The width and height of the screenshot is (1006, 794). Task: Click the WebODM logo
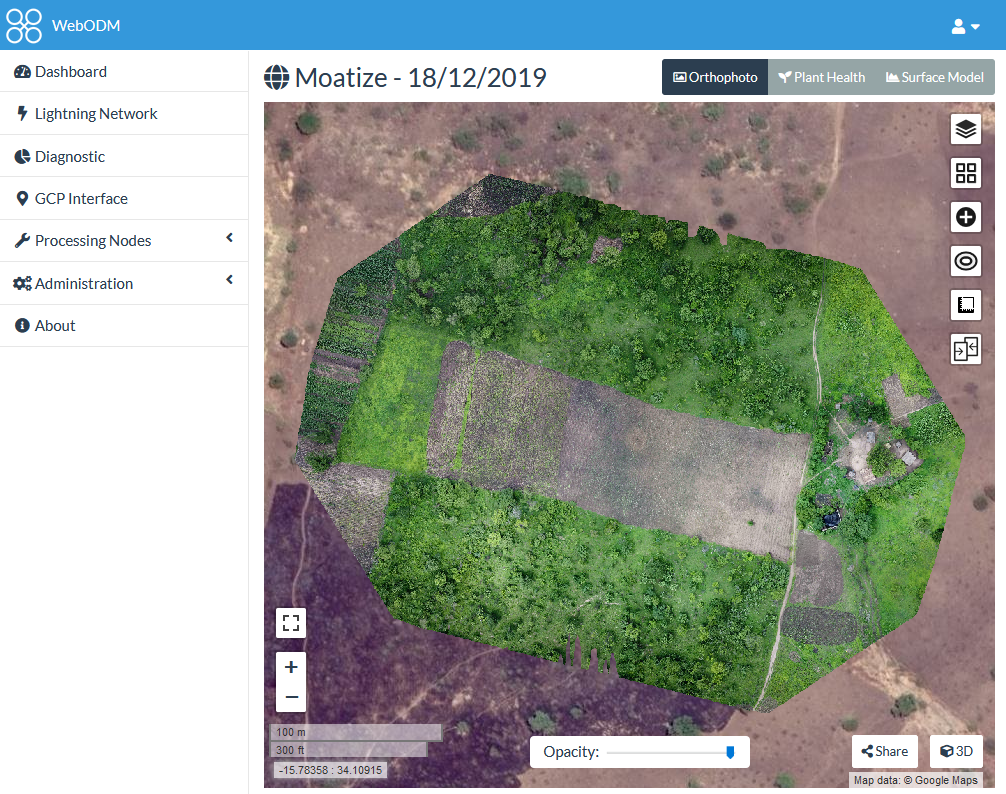coord(24,25)
